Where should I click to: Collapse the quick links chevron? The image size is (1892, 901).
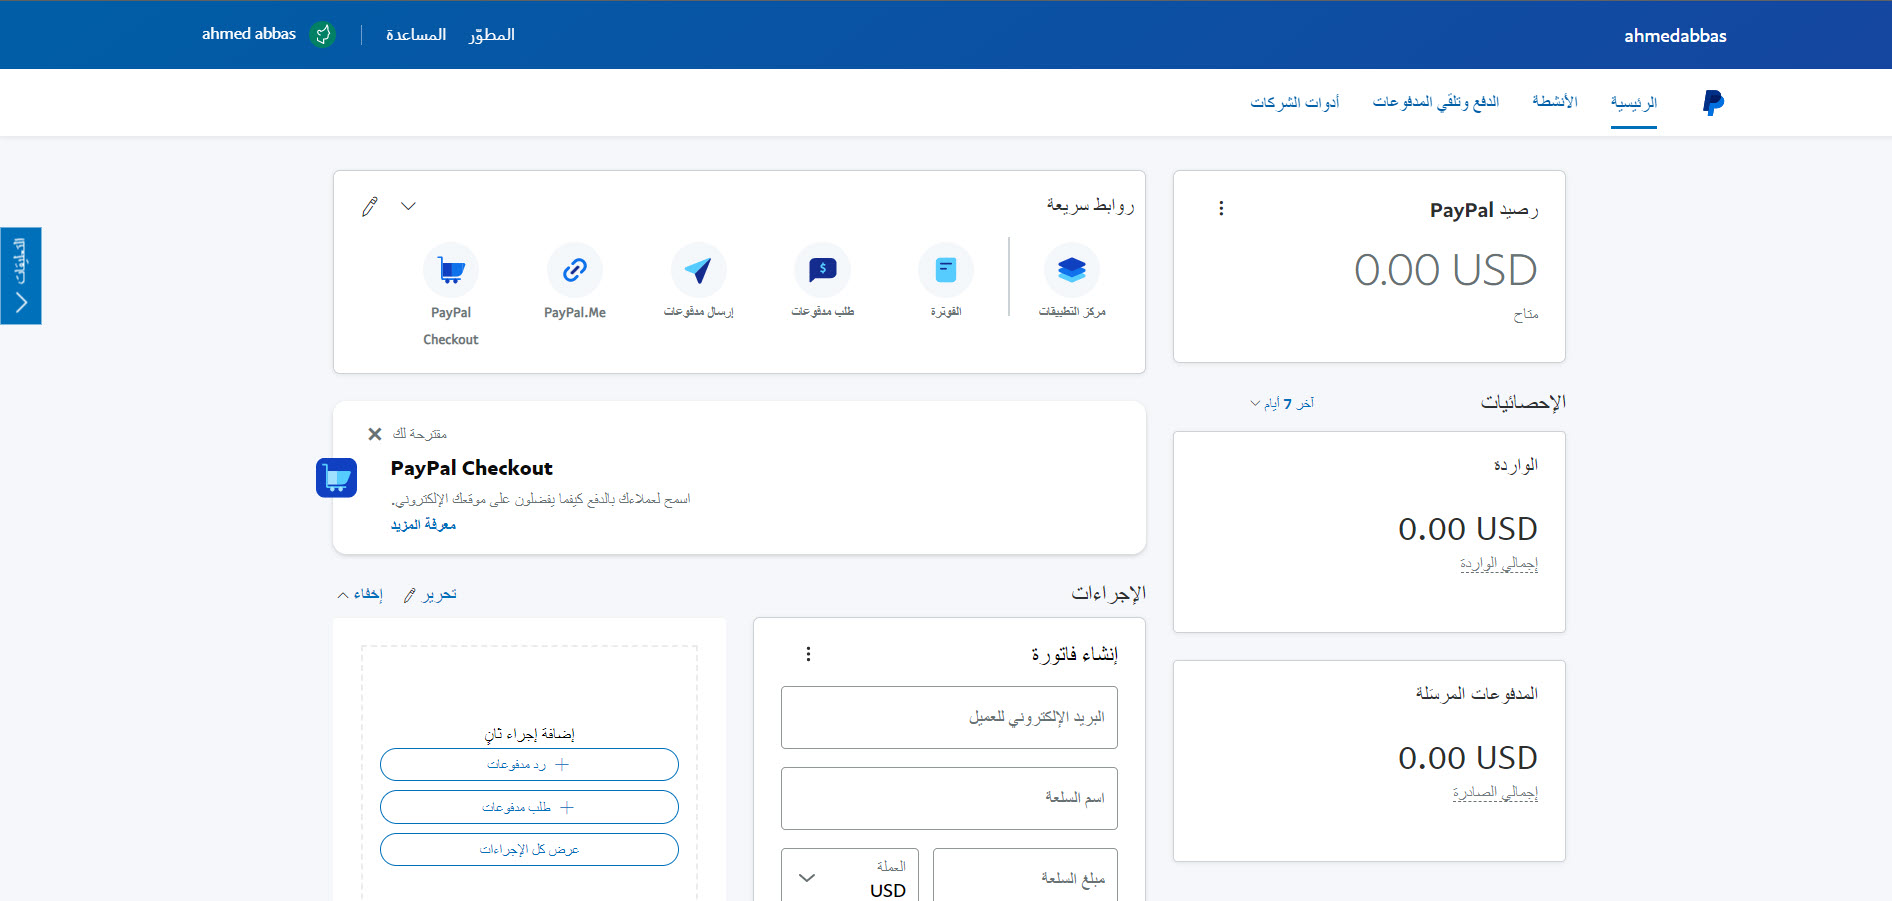408,206
